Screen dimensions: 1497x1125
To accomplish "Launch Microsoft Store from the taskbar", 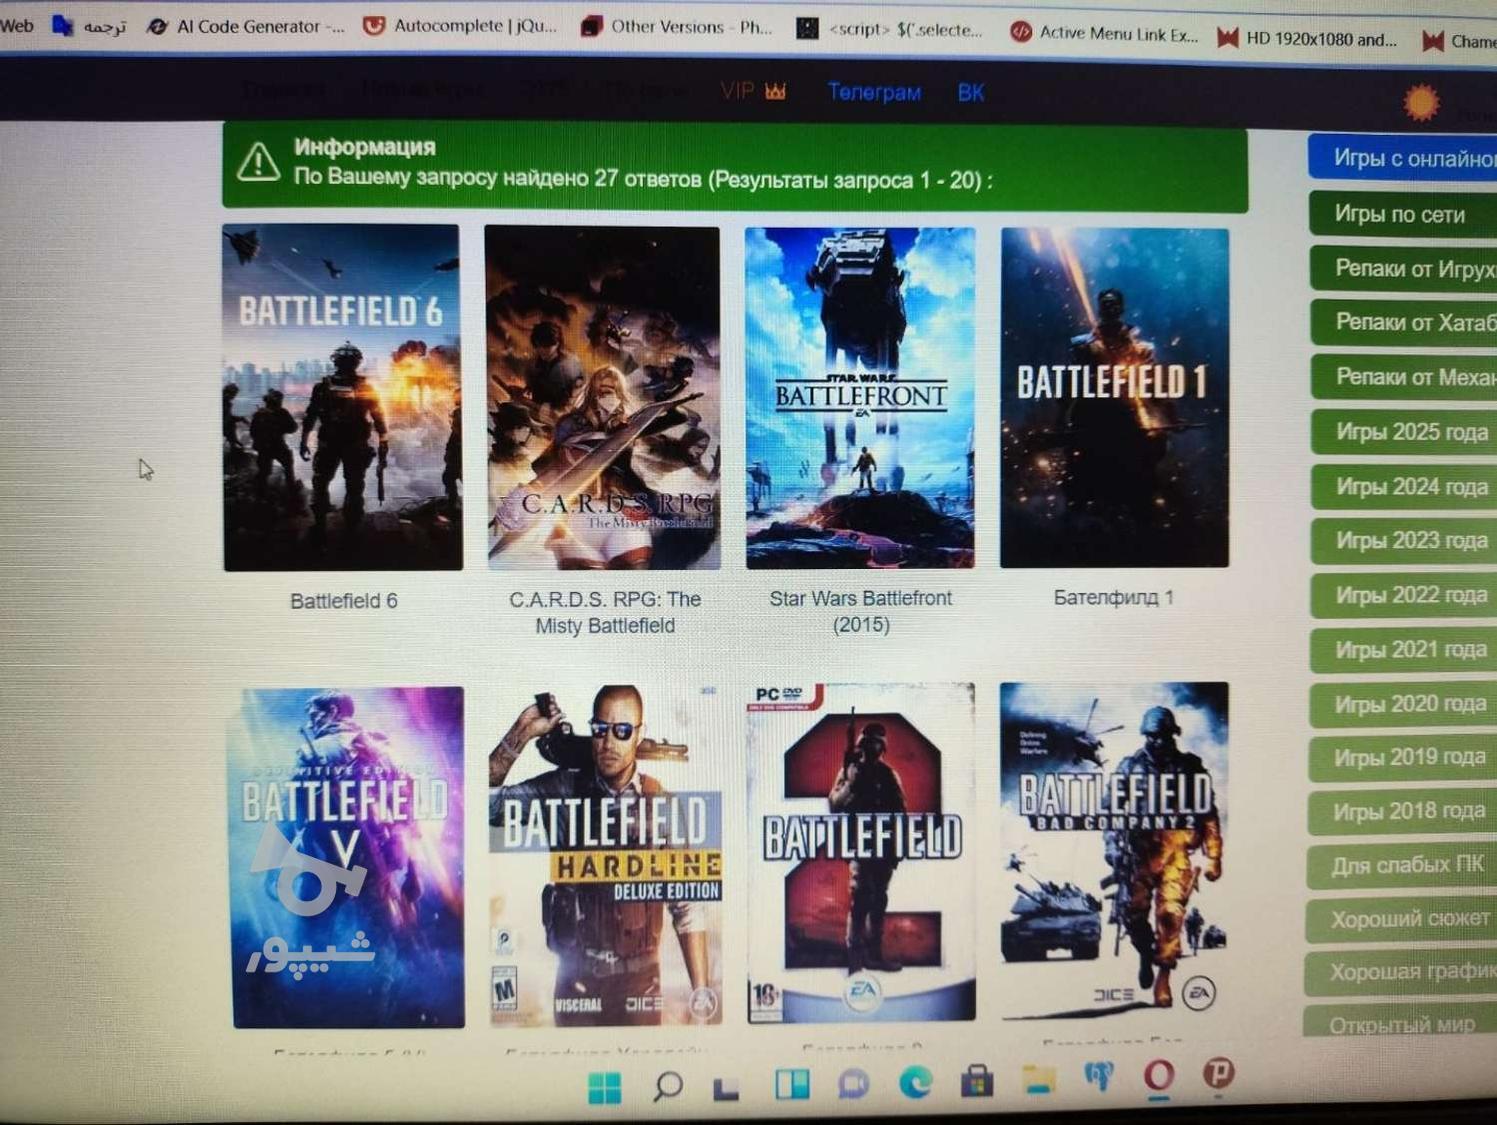I will click(x=977, y=1081).
